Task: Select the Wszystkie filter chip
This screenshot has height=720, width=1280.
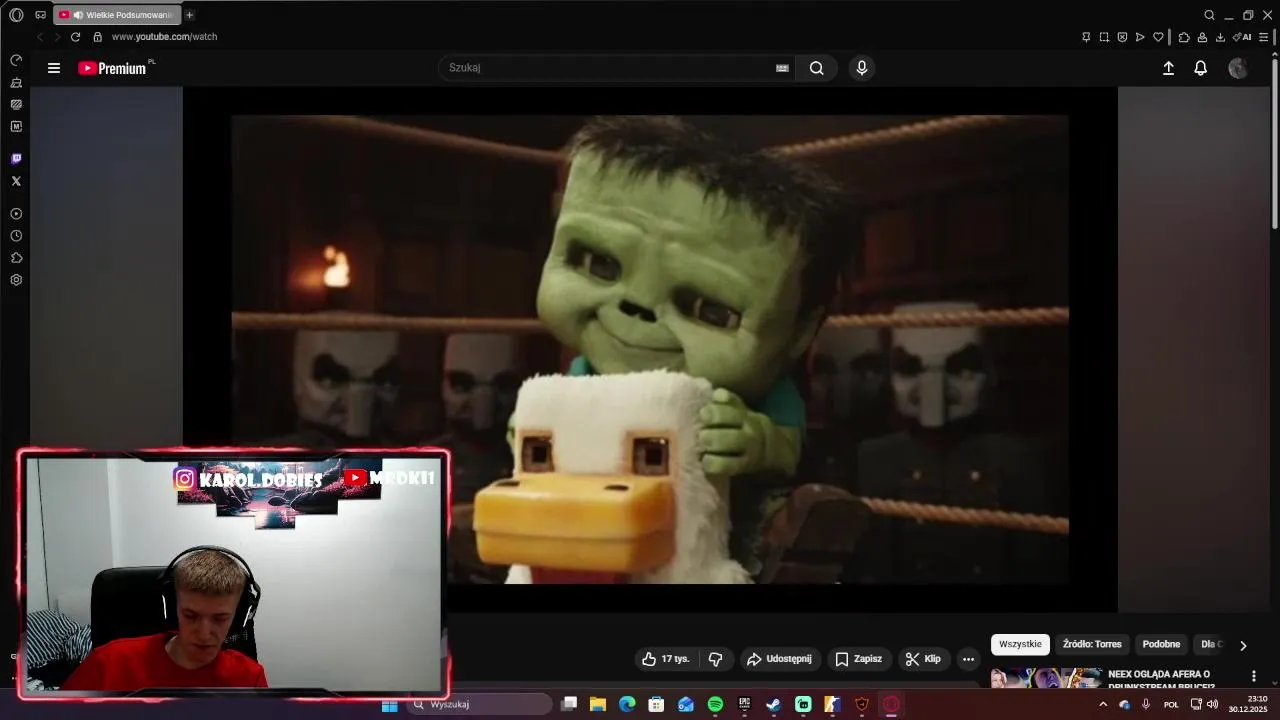Action: (1020, 644)
